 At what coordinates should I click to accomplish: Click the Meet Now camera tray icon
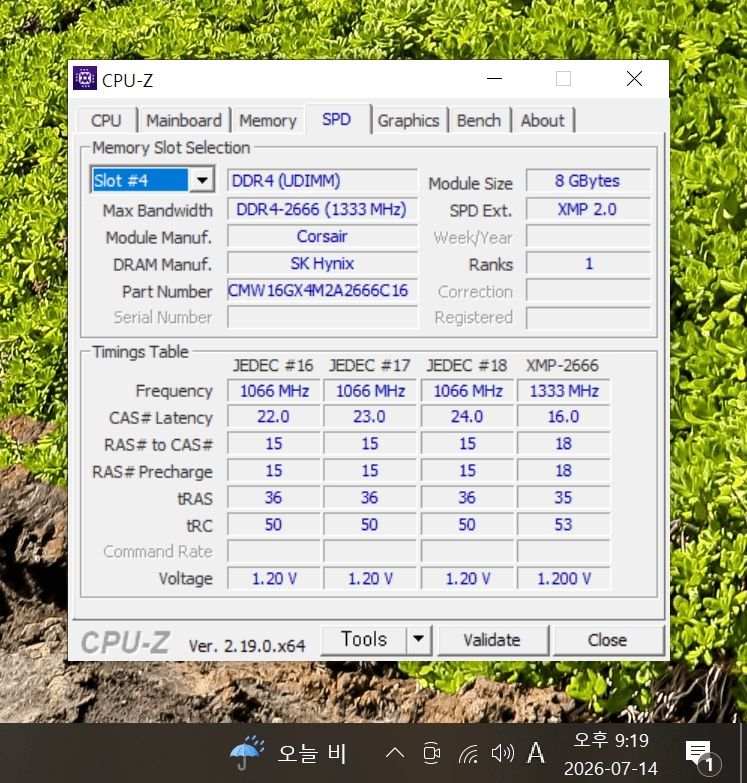click(x=431, y=753)
